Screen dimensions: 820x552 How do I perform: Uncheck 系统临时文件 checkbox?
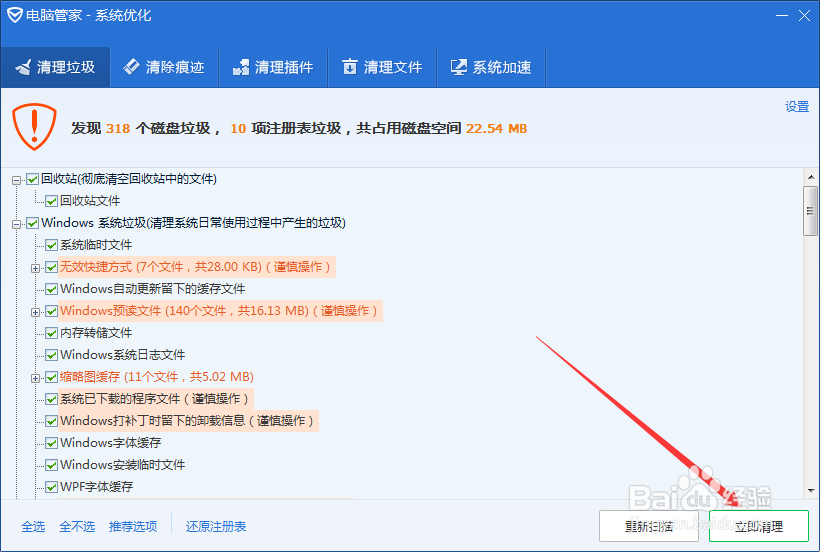(x=51, y=245)
